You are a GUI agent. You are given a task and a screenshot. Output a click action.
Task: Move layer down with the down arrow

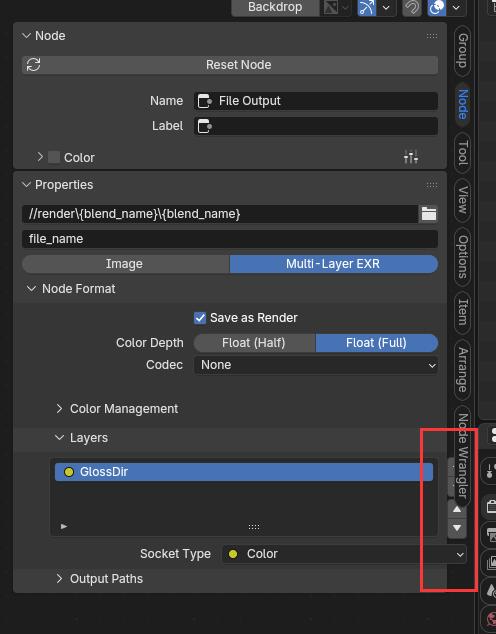457,528
